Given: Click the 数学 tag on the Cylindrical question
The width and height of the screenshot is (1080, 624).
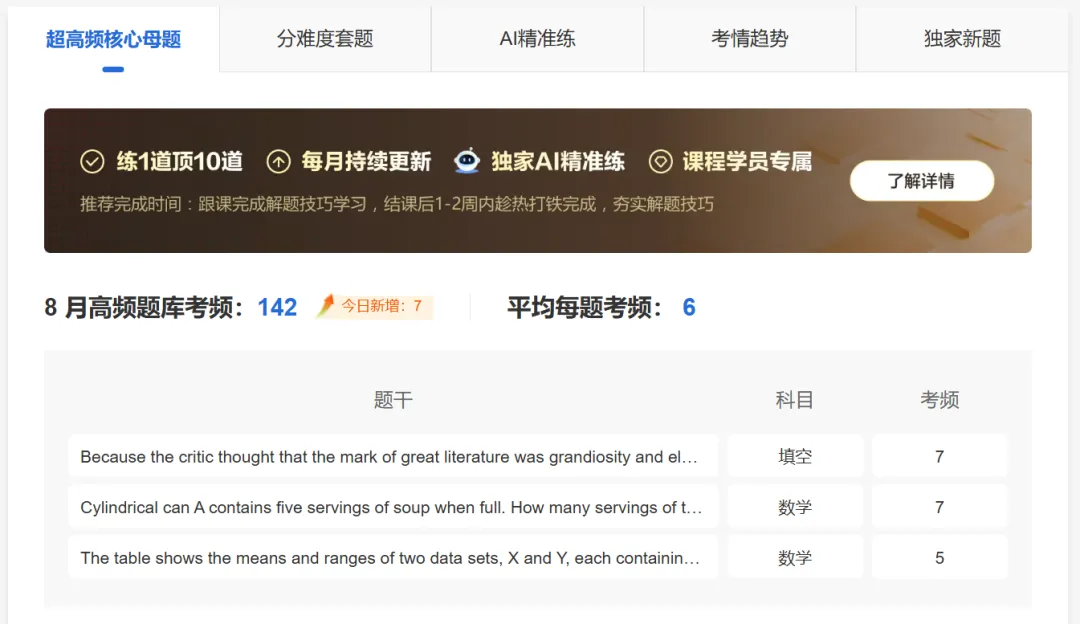Looking at the screenshot, I should (795, 506).
